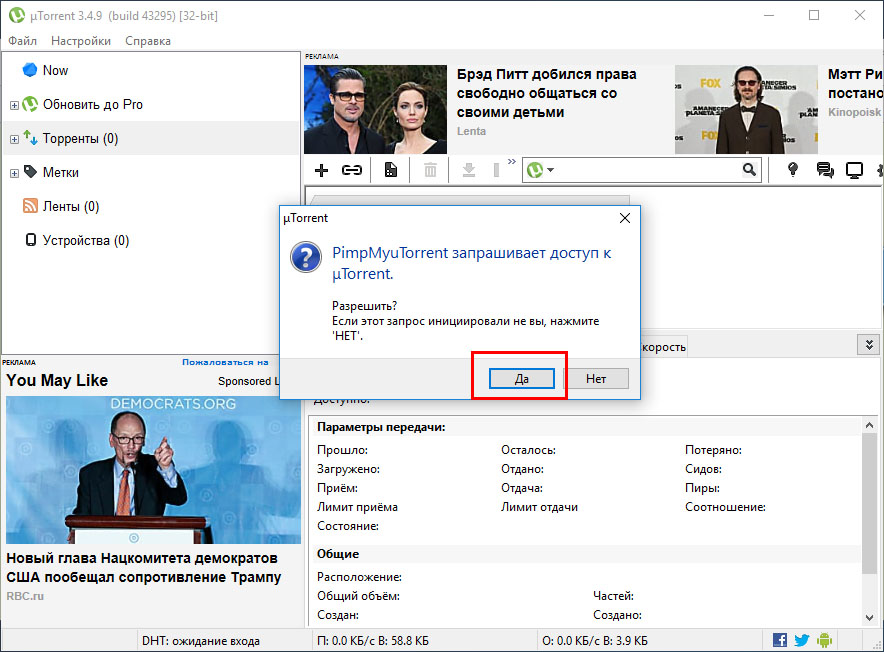Image resolution: width=884 pixels, height=652 pixels.
Task: Select Now in the sidebar
Action: (x=55, y=71)
